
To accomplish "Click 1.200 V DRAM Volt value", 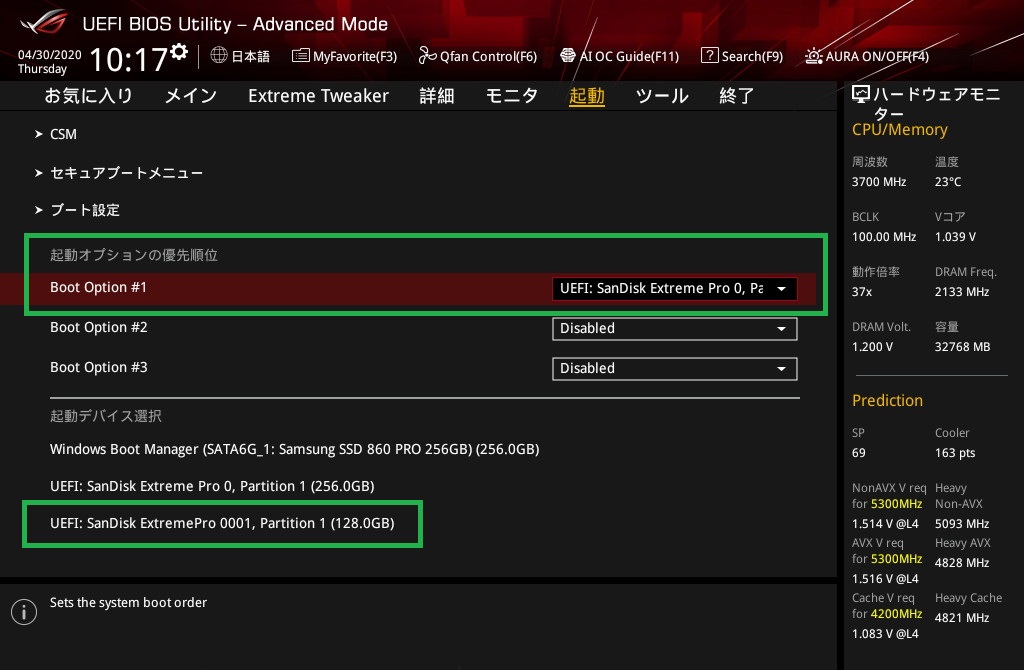I will coord(872,347).
